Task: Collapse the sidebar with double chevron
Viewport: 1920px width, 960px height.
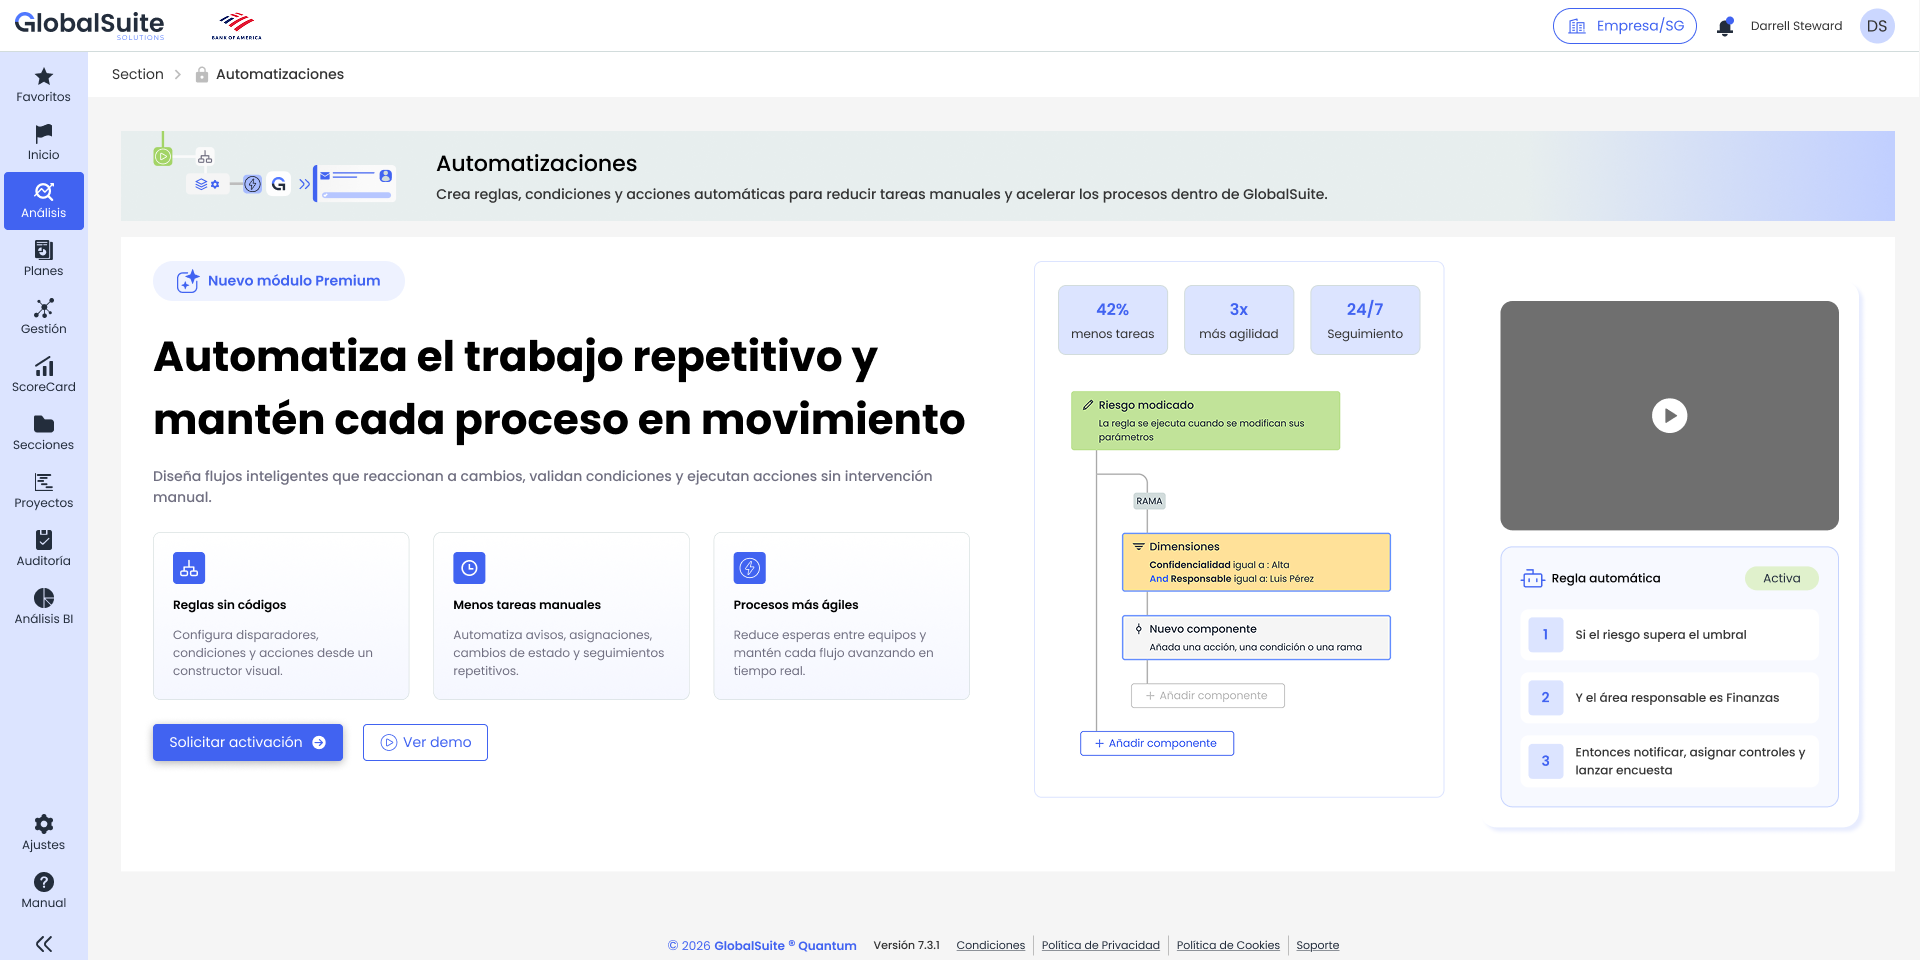Action: [x=44, y=944]
